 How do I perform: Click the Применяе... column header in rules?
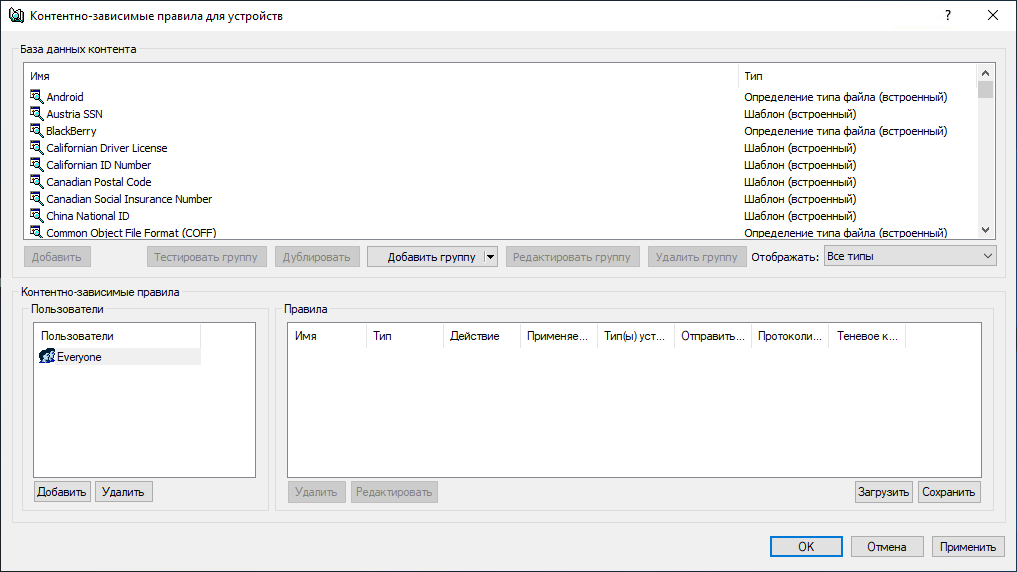coord(558,336)
